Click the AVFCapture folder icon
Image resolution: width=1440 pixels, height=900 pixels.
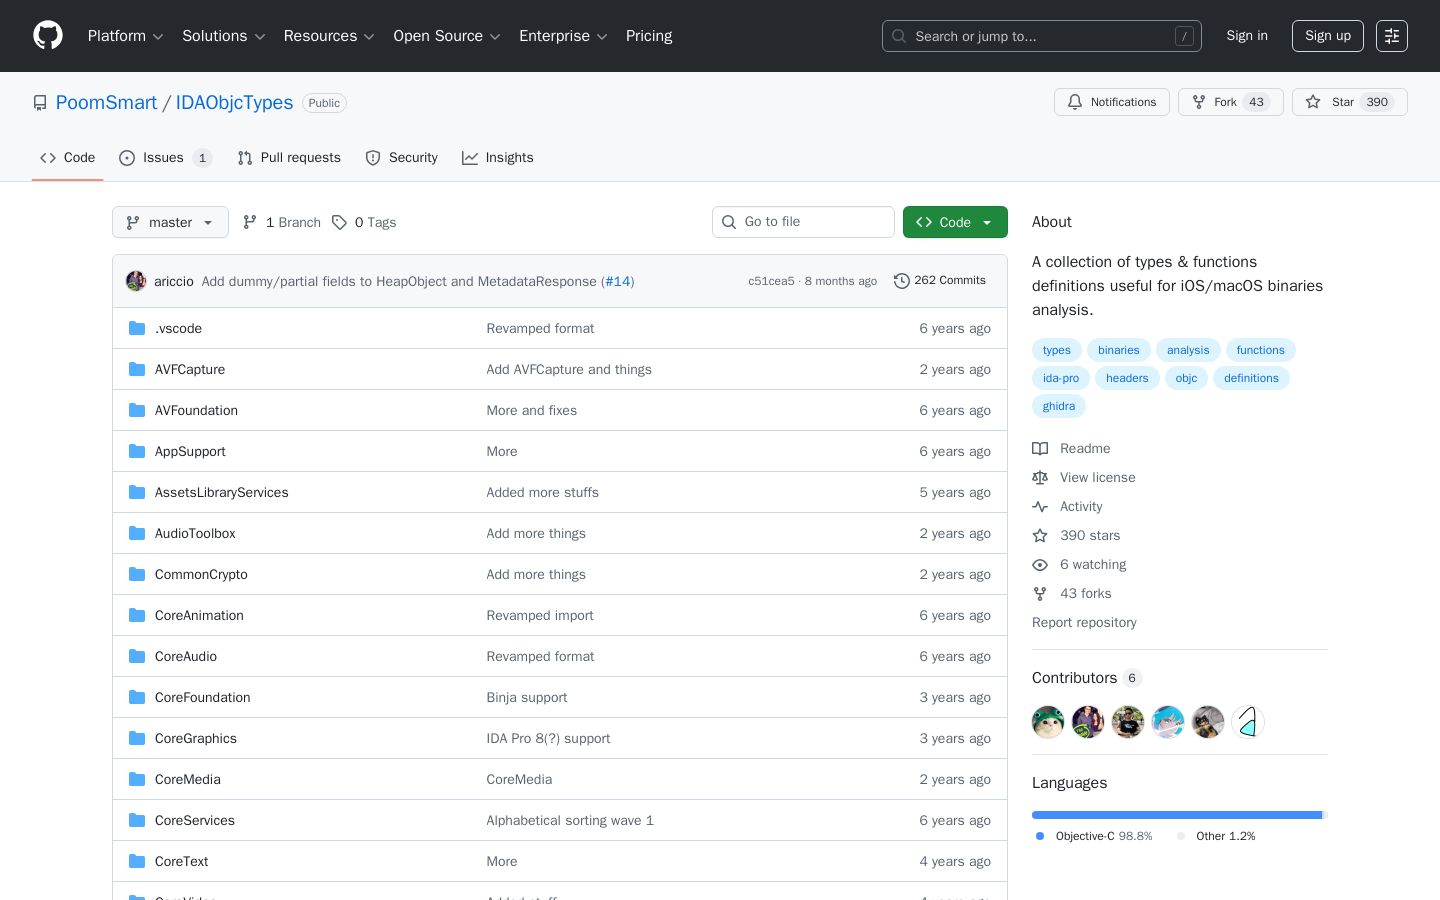pos(137,369)
